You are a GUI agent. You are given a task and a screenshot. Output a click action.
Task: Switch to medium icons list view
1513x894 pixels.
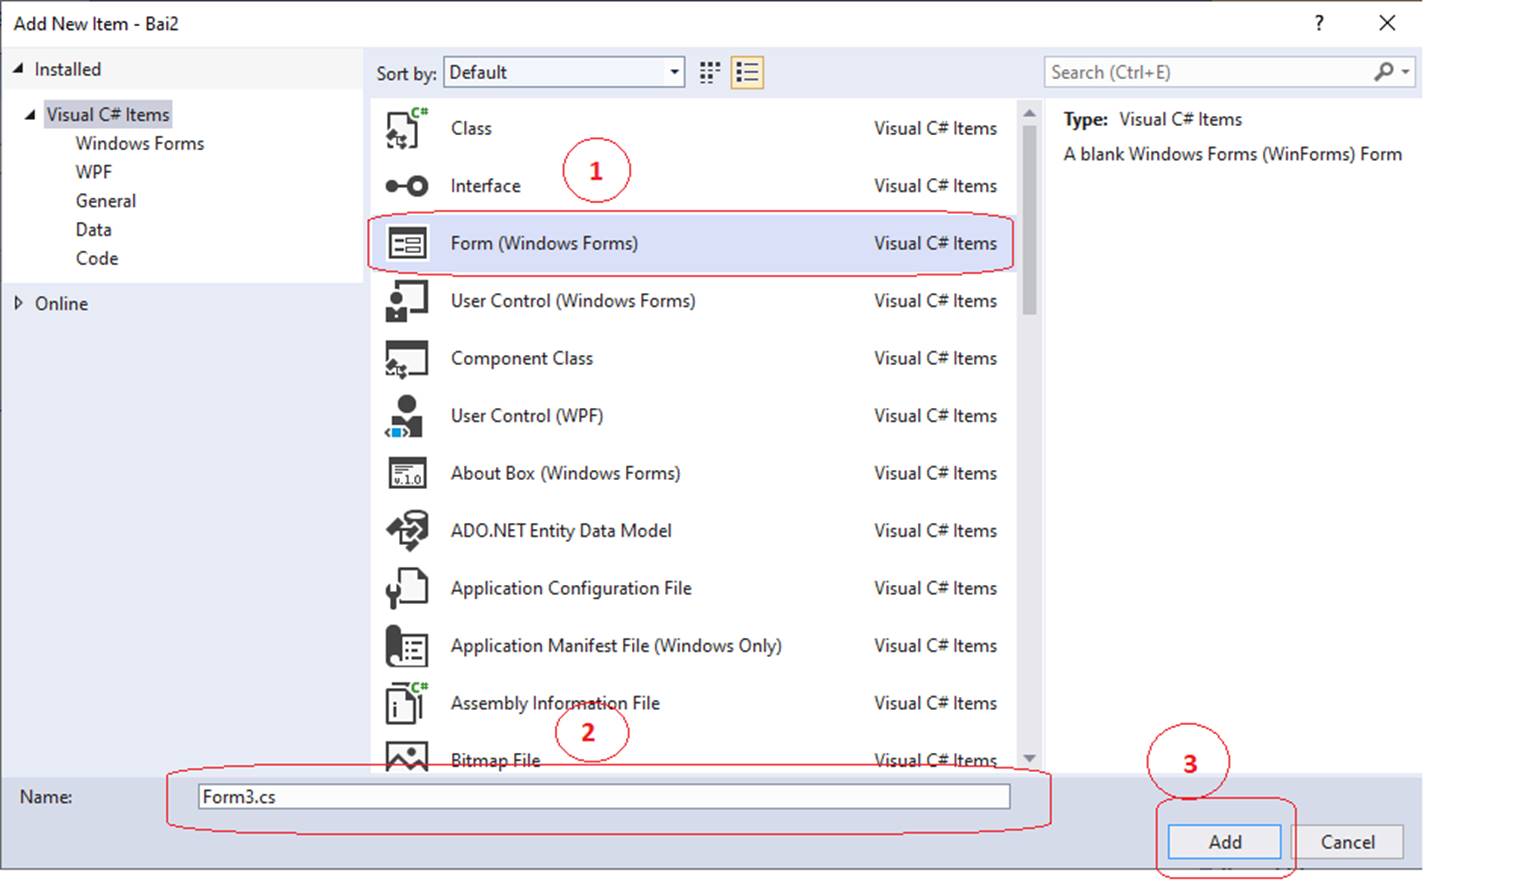pyautogui.click(x=746, y=72)
